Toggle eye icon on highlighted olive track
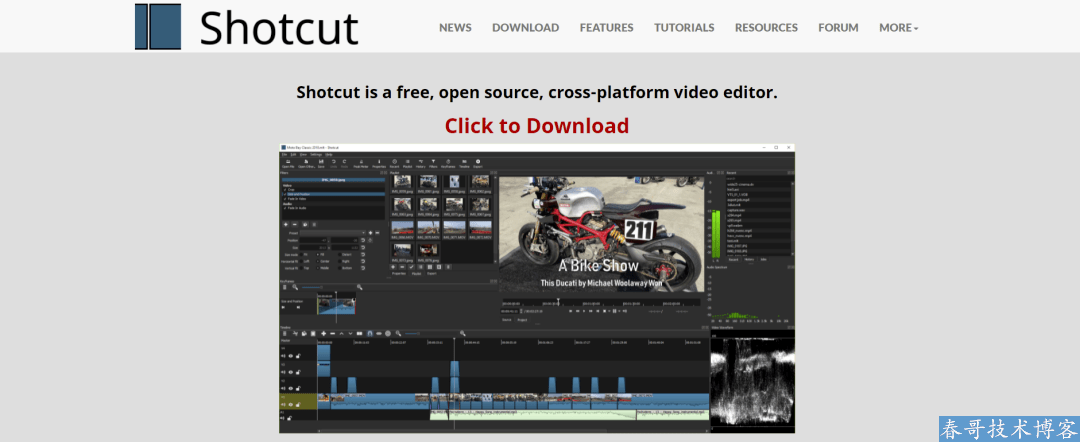This screenshot has width=1080, height=442. 291,405
